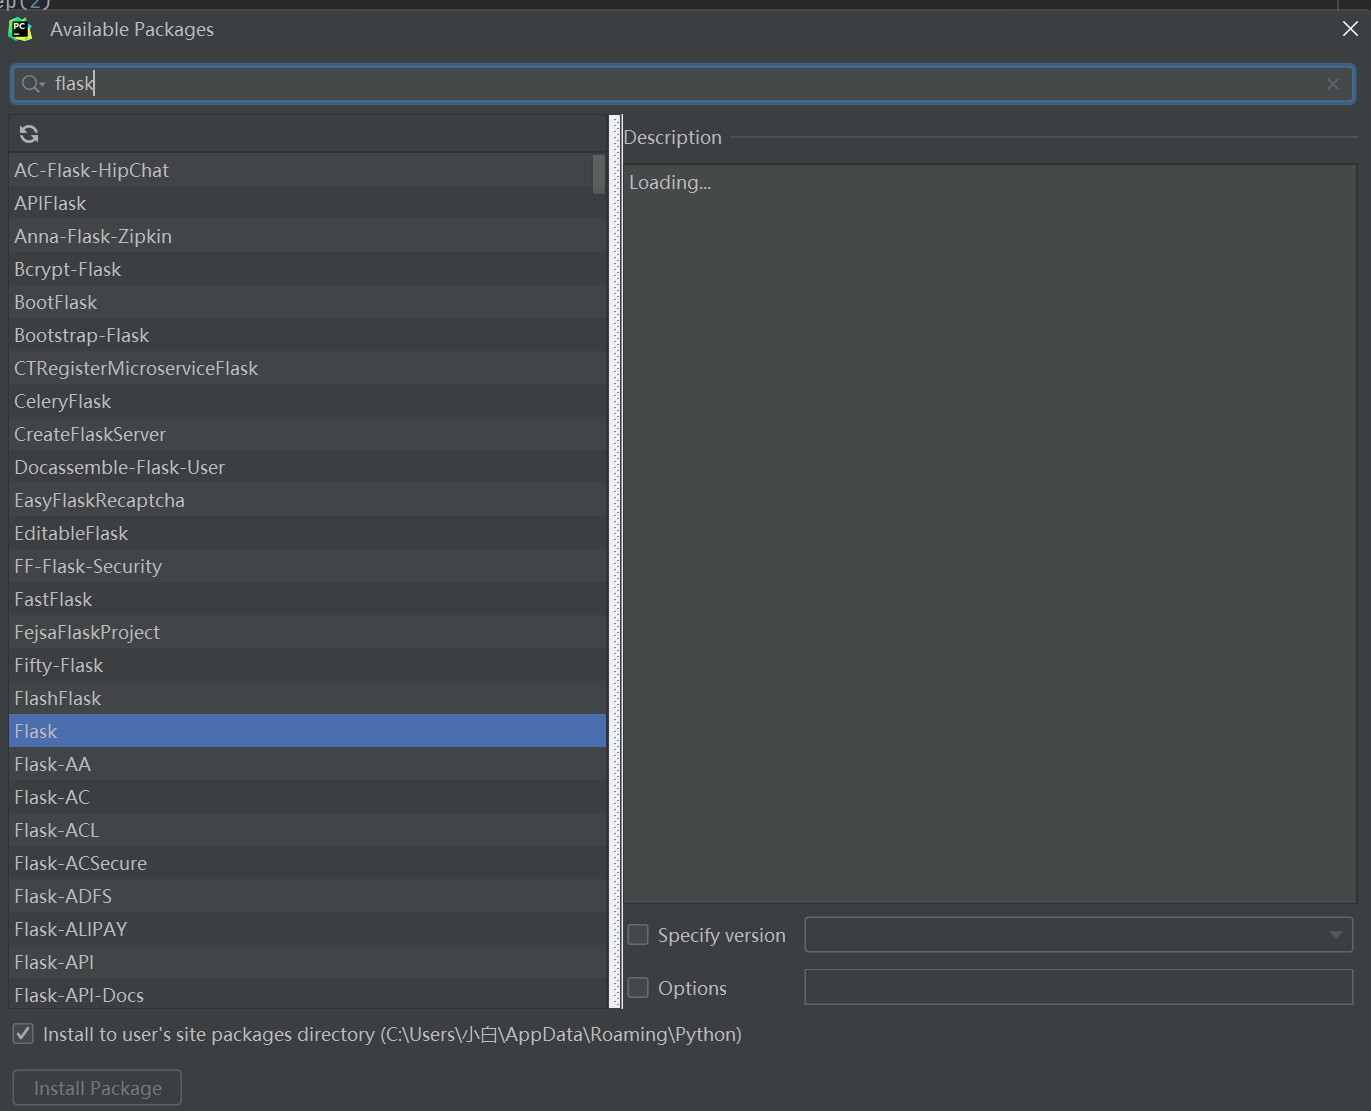The height and width of the screenshot is (1111, 1371).
Task: Select the FastFlask package
Action: (x=307, y=599)
